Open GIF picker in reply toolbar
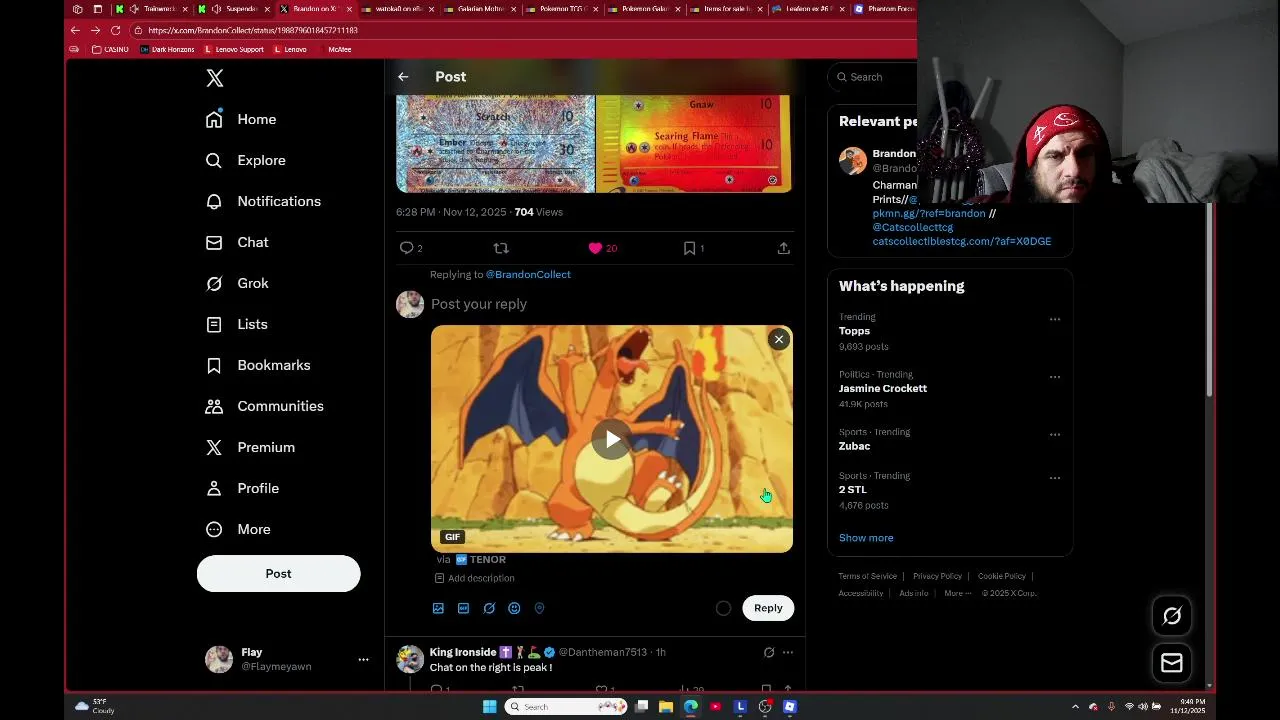 click(x=463, y=608)
